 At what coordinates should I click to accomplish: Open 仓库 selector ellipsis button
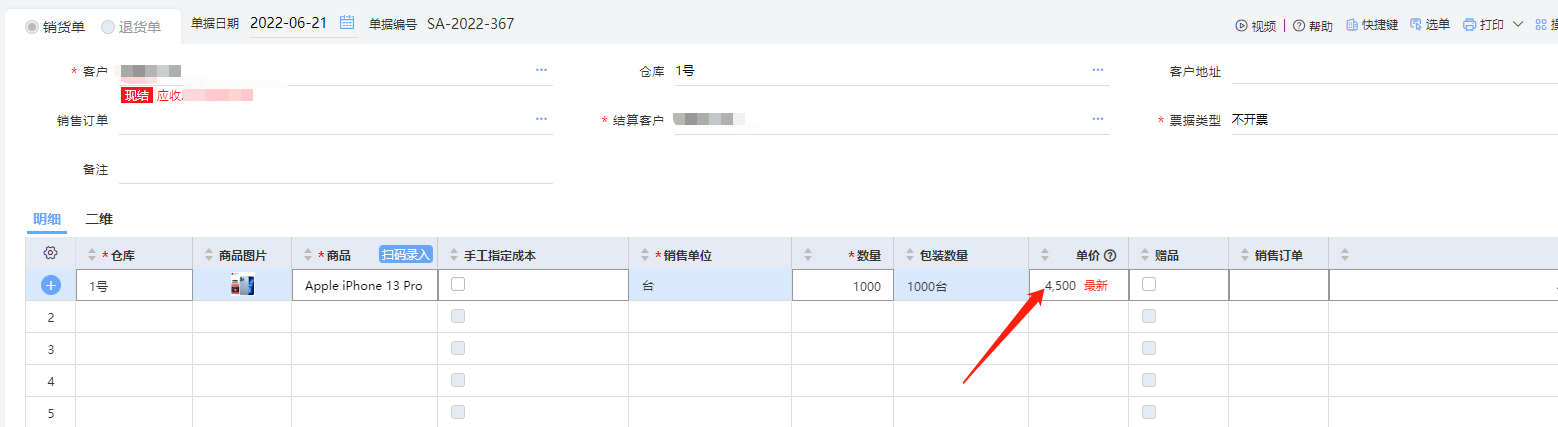click(1097, 70)
